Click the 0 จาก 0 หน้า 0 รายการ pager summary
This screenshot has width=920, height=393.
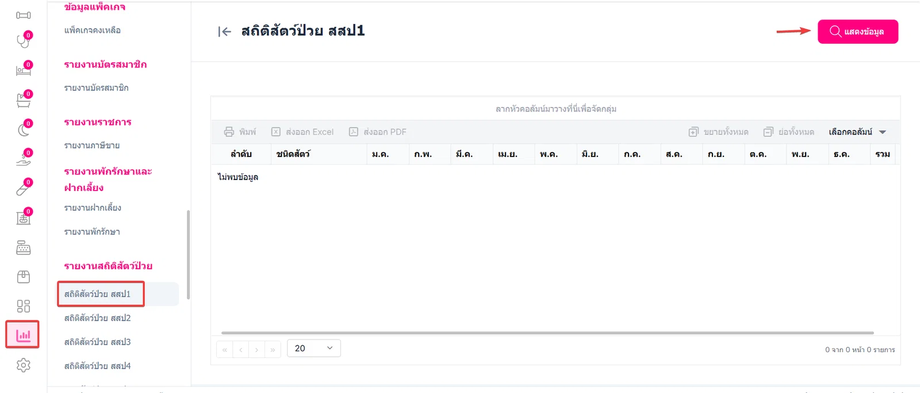(860, 350)
